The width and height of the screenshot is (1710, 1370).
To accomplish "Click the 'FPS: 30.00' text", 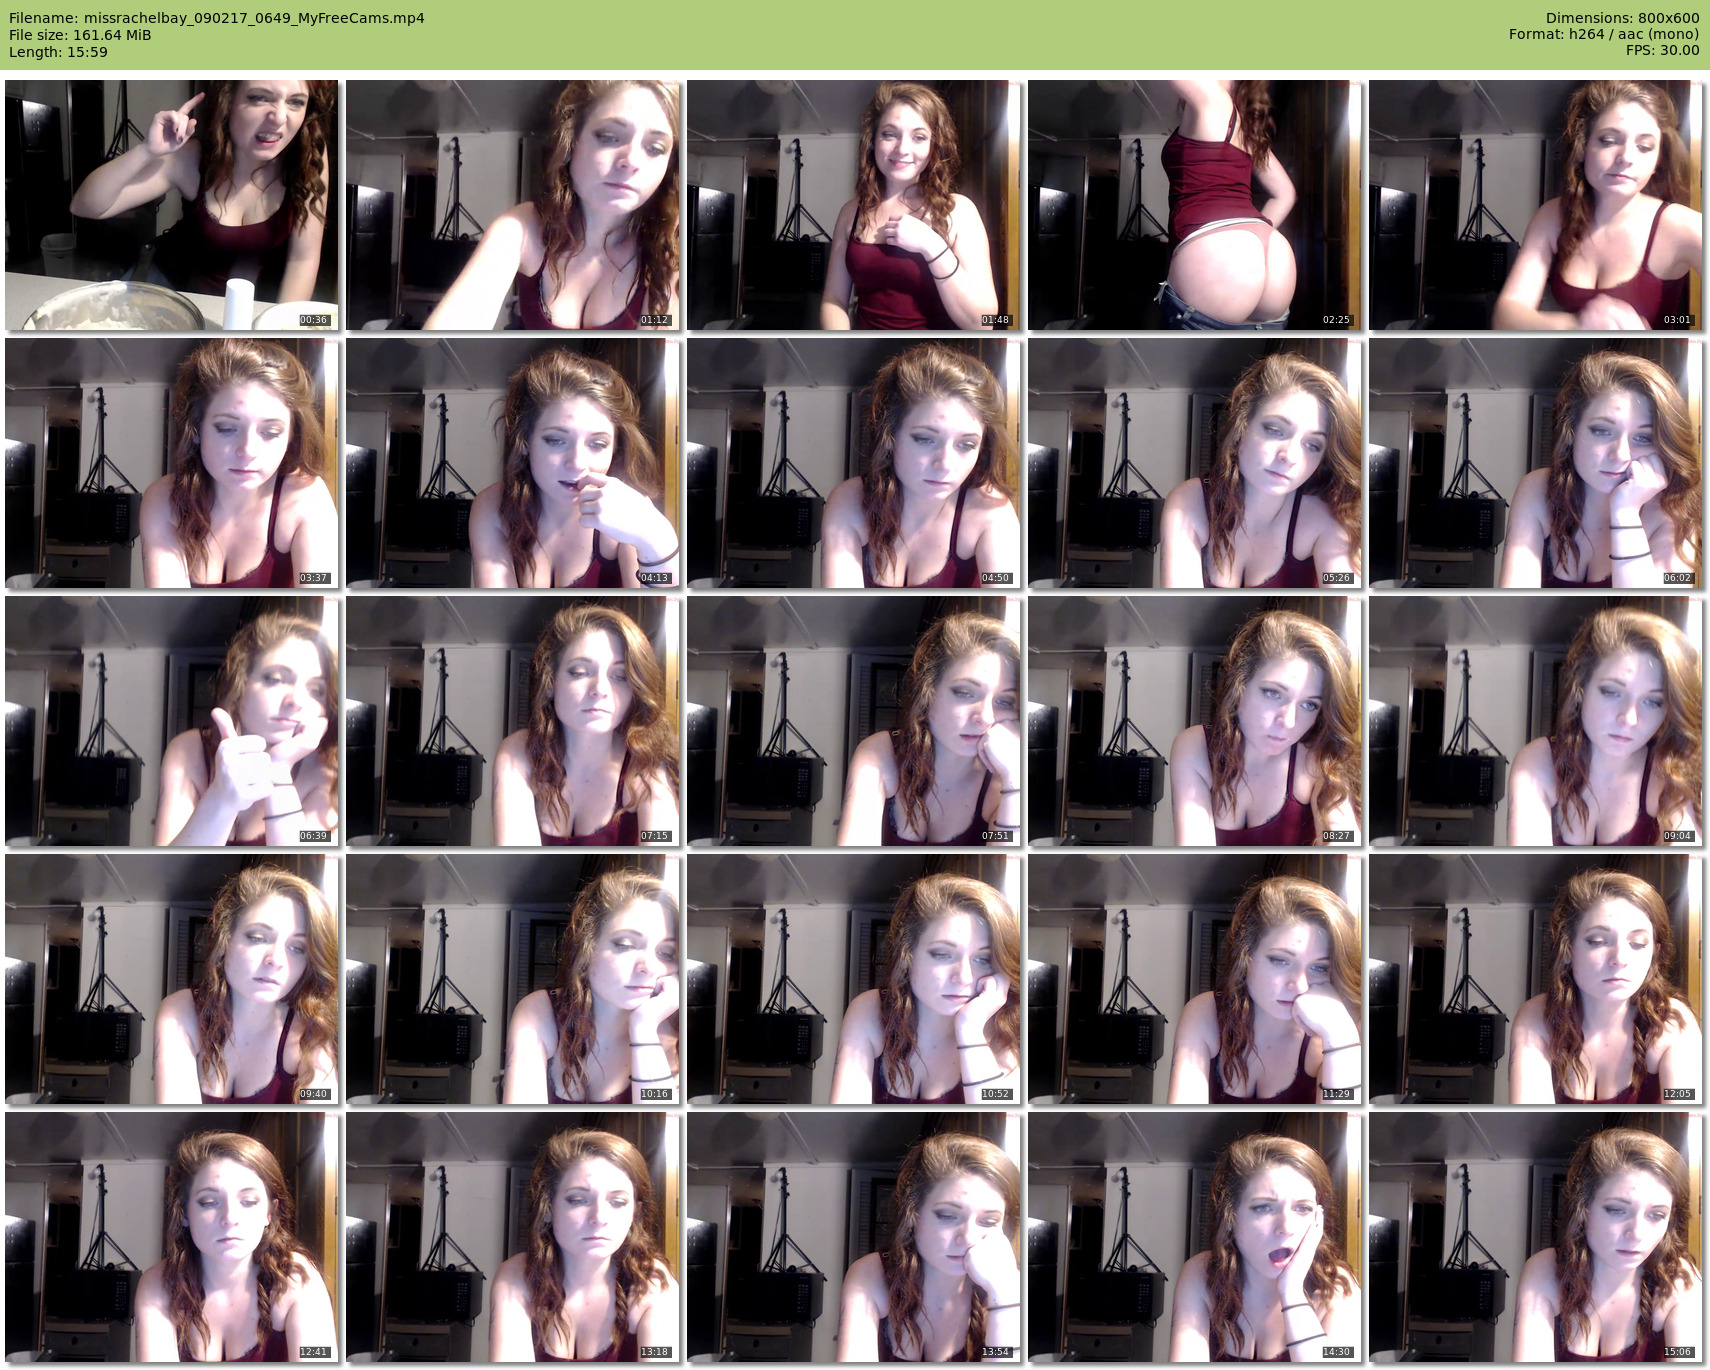I will pos(1663,51).
